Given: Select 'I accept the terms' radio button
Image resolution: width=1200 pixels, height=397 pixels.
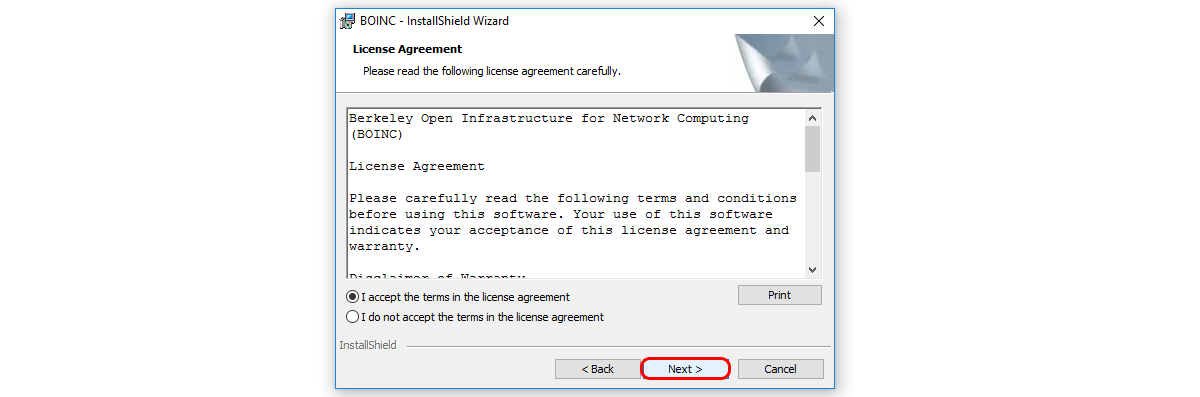Looking at the screenshot, I should pos(352,297).
